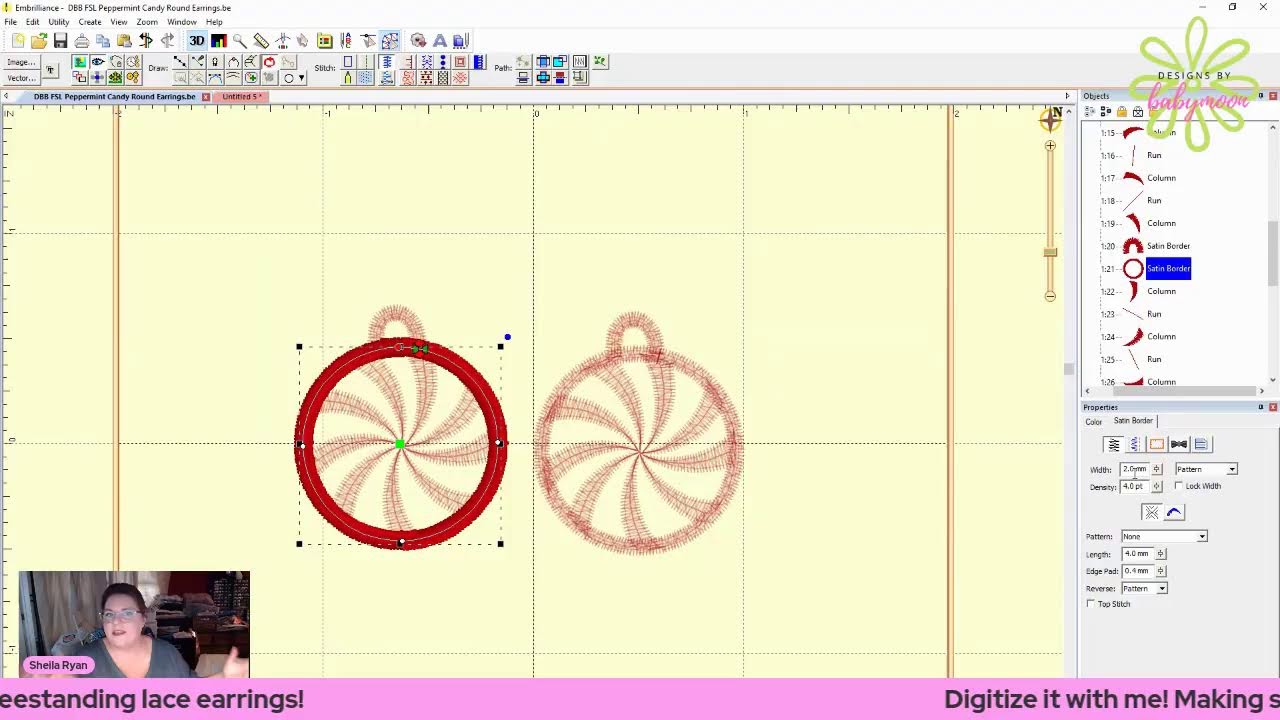Open the Edit menu
Screen dimensions: 1280x720
click(x=33, y=22)
